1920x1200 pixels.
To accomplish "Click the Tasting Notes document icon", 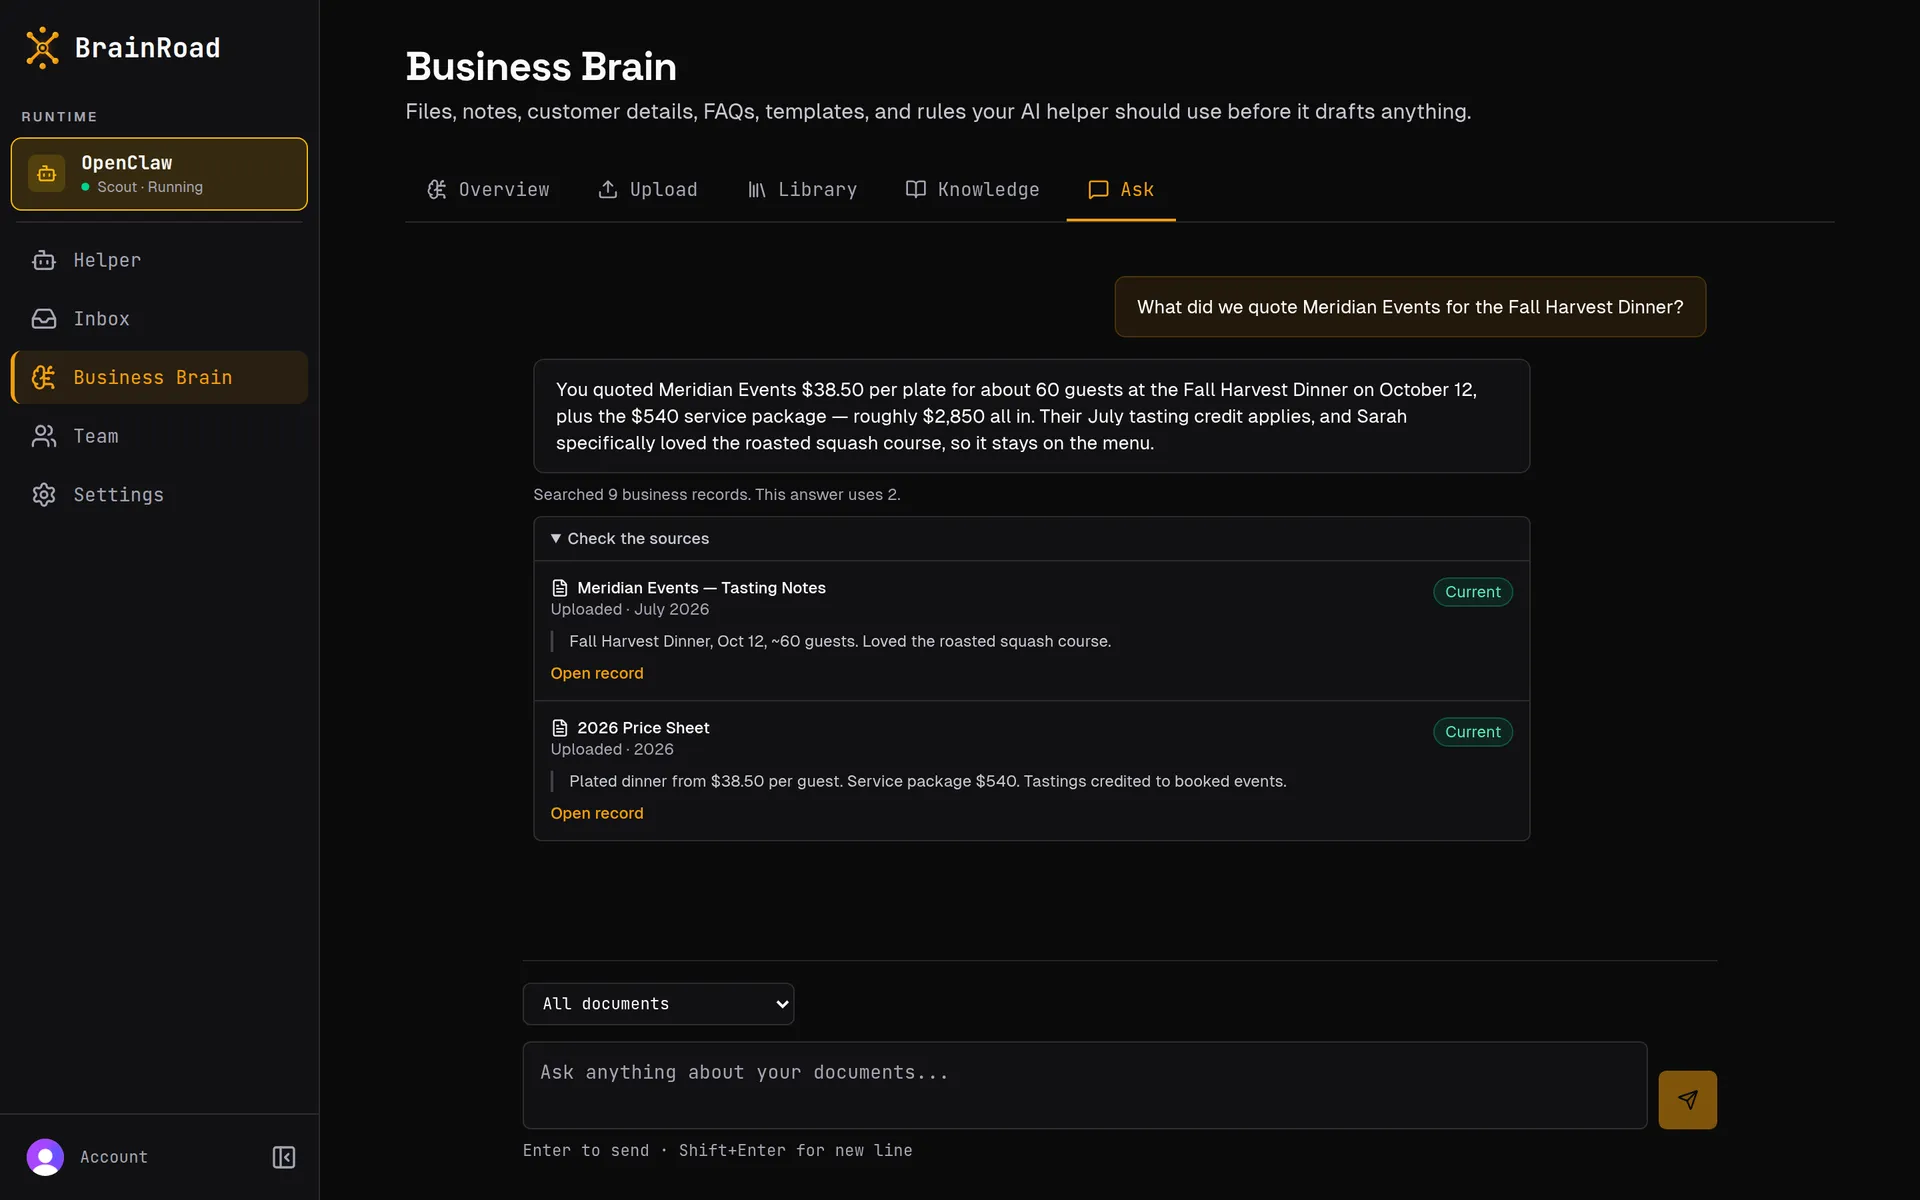I will (560, 588).
